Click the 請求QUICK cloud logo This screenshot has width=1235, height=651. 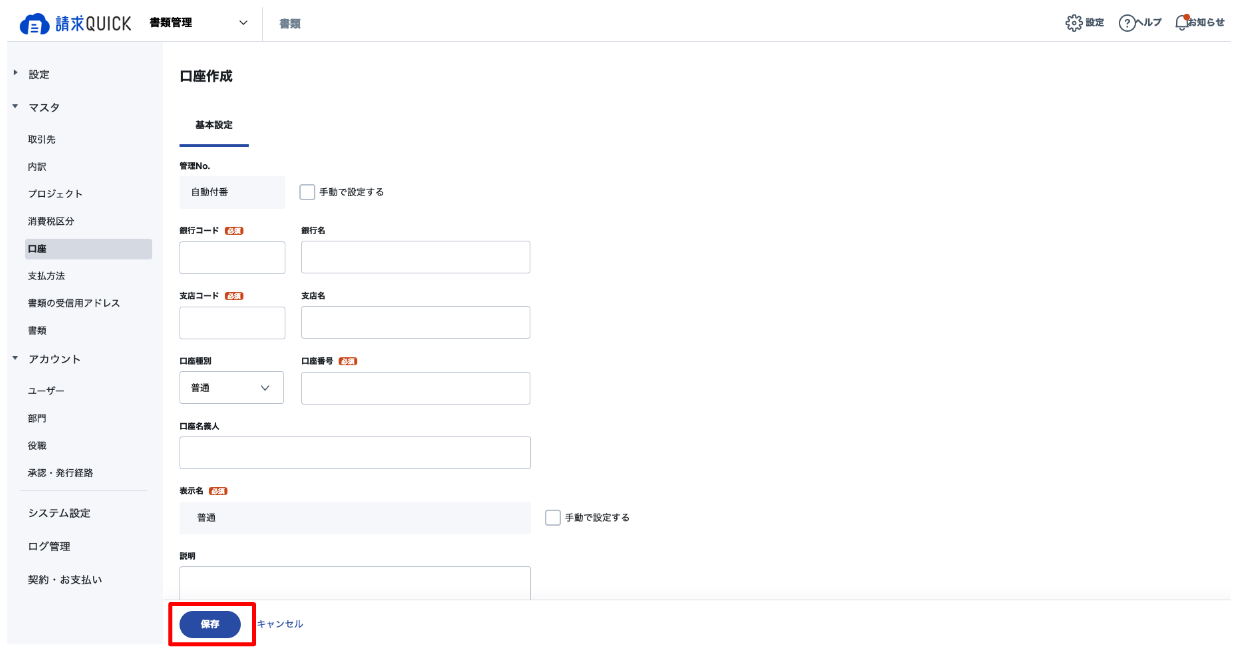pyautogui.click(x=76, y=23)
